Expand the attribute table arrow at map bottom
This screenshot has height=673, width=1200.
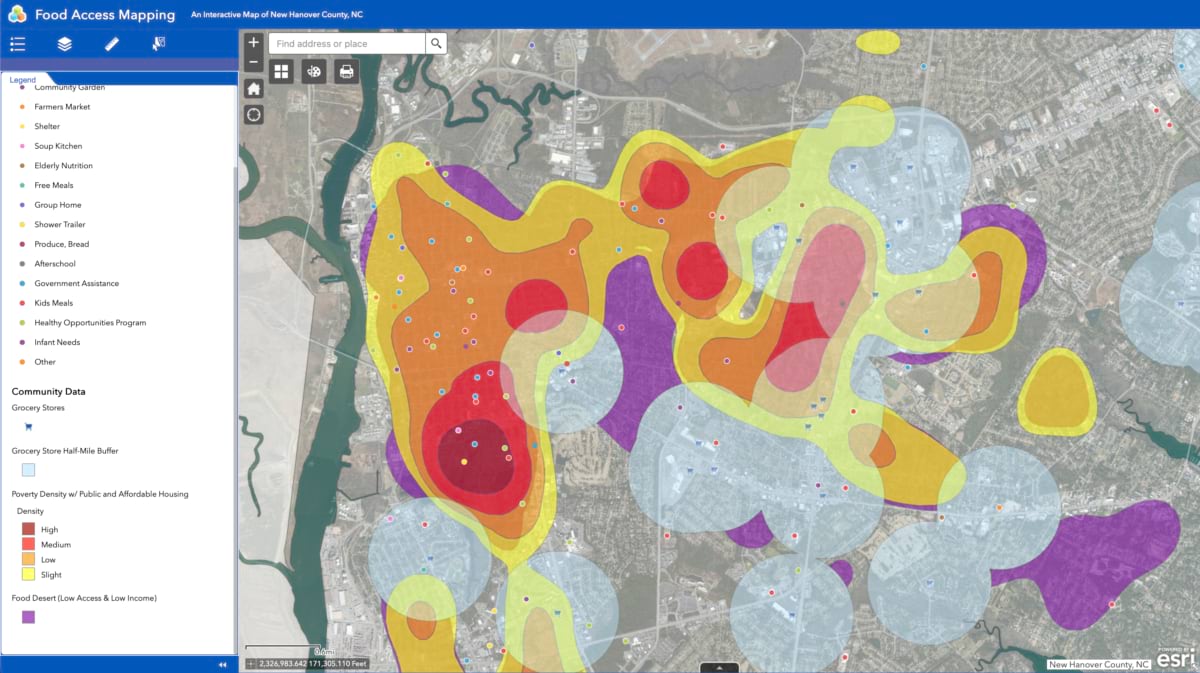(720, 668)
